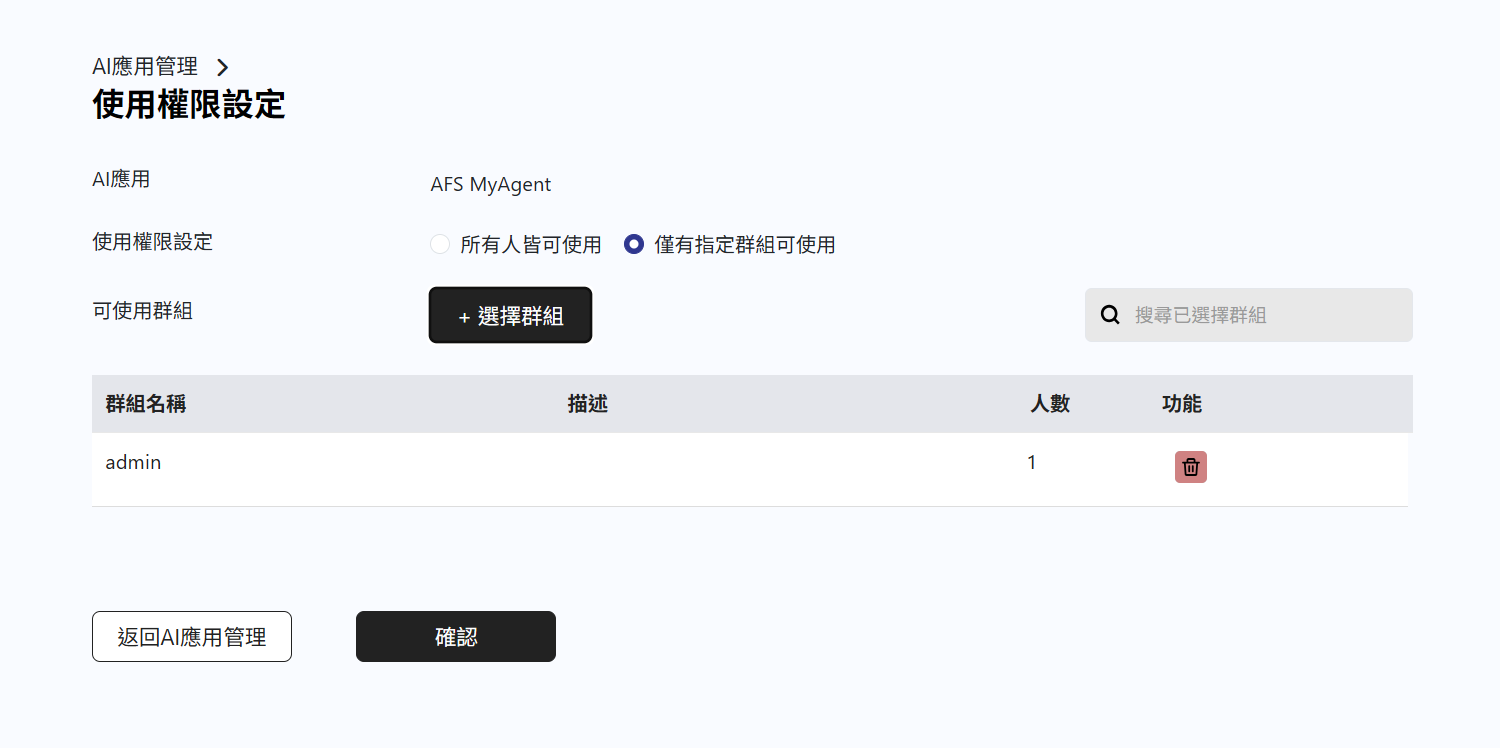The height and width of the screenshot is (748, 1500).
Task: Click the 描述 column header
Action: pyautogui.click(x=588, y=404)
